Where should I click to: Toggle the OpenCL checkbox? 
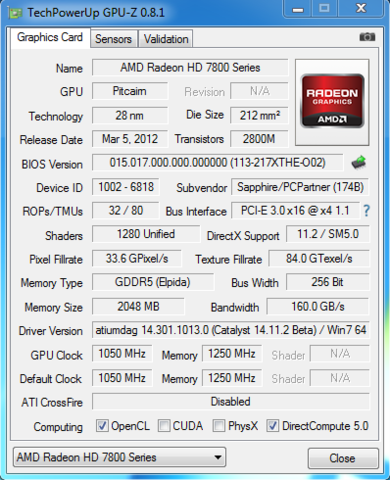point(102,426)
